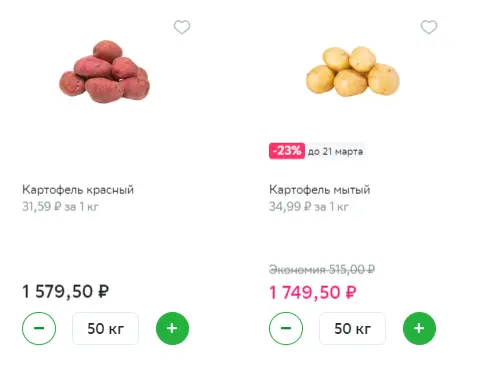Click the 34,99 ₽ за 1 кг unit price
This screenshot has height=370, width=483.
tap(309, 207)
